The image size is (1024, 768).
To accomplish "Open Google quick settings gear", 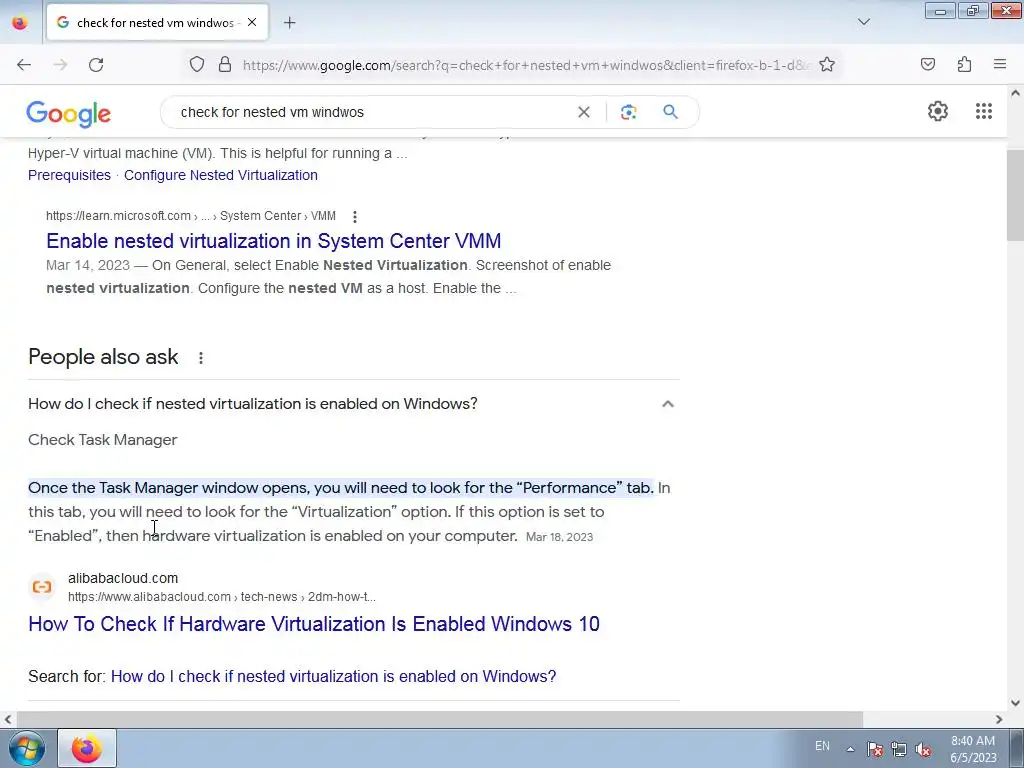I will tap(938, 111).
